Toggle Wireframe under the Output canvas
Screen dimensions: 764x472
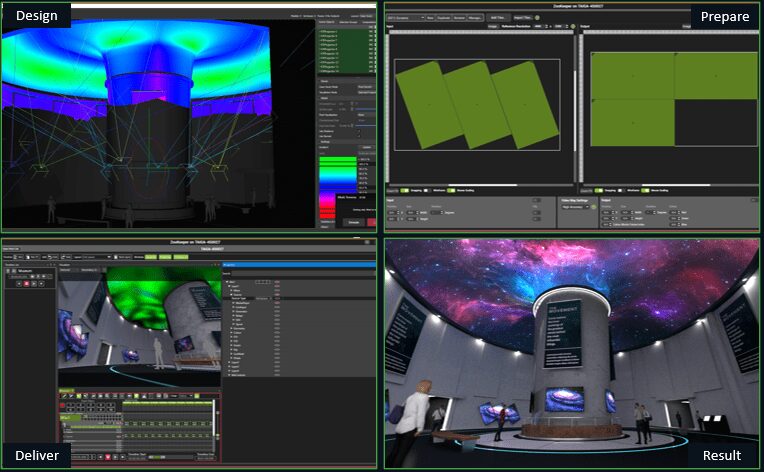(x=621, y=190)
